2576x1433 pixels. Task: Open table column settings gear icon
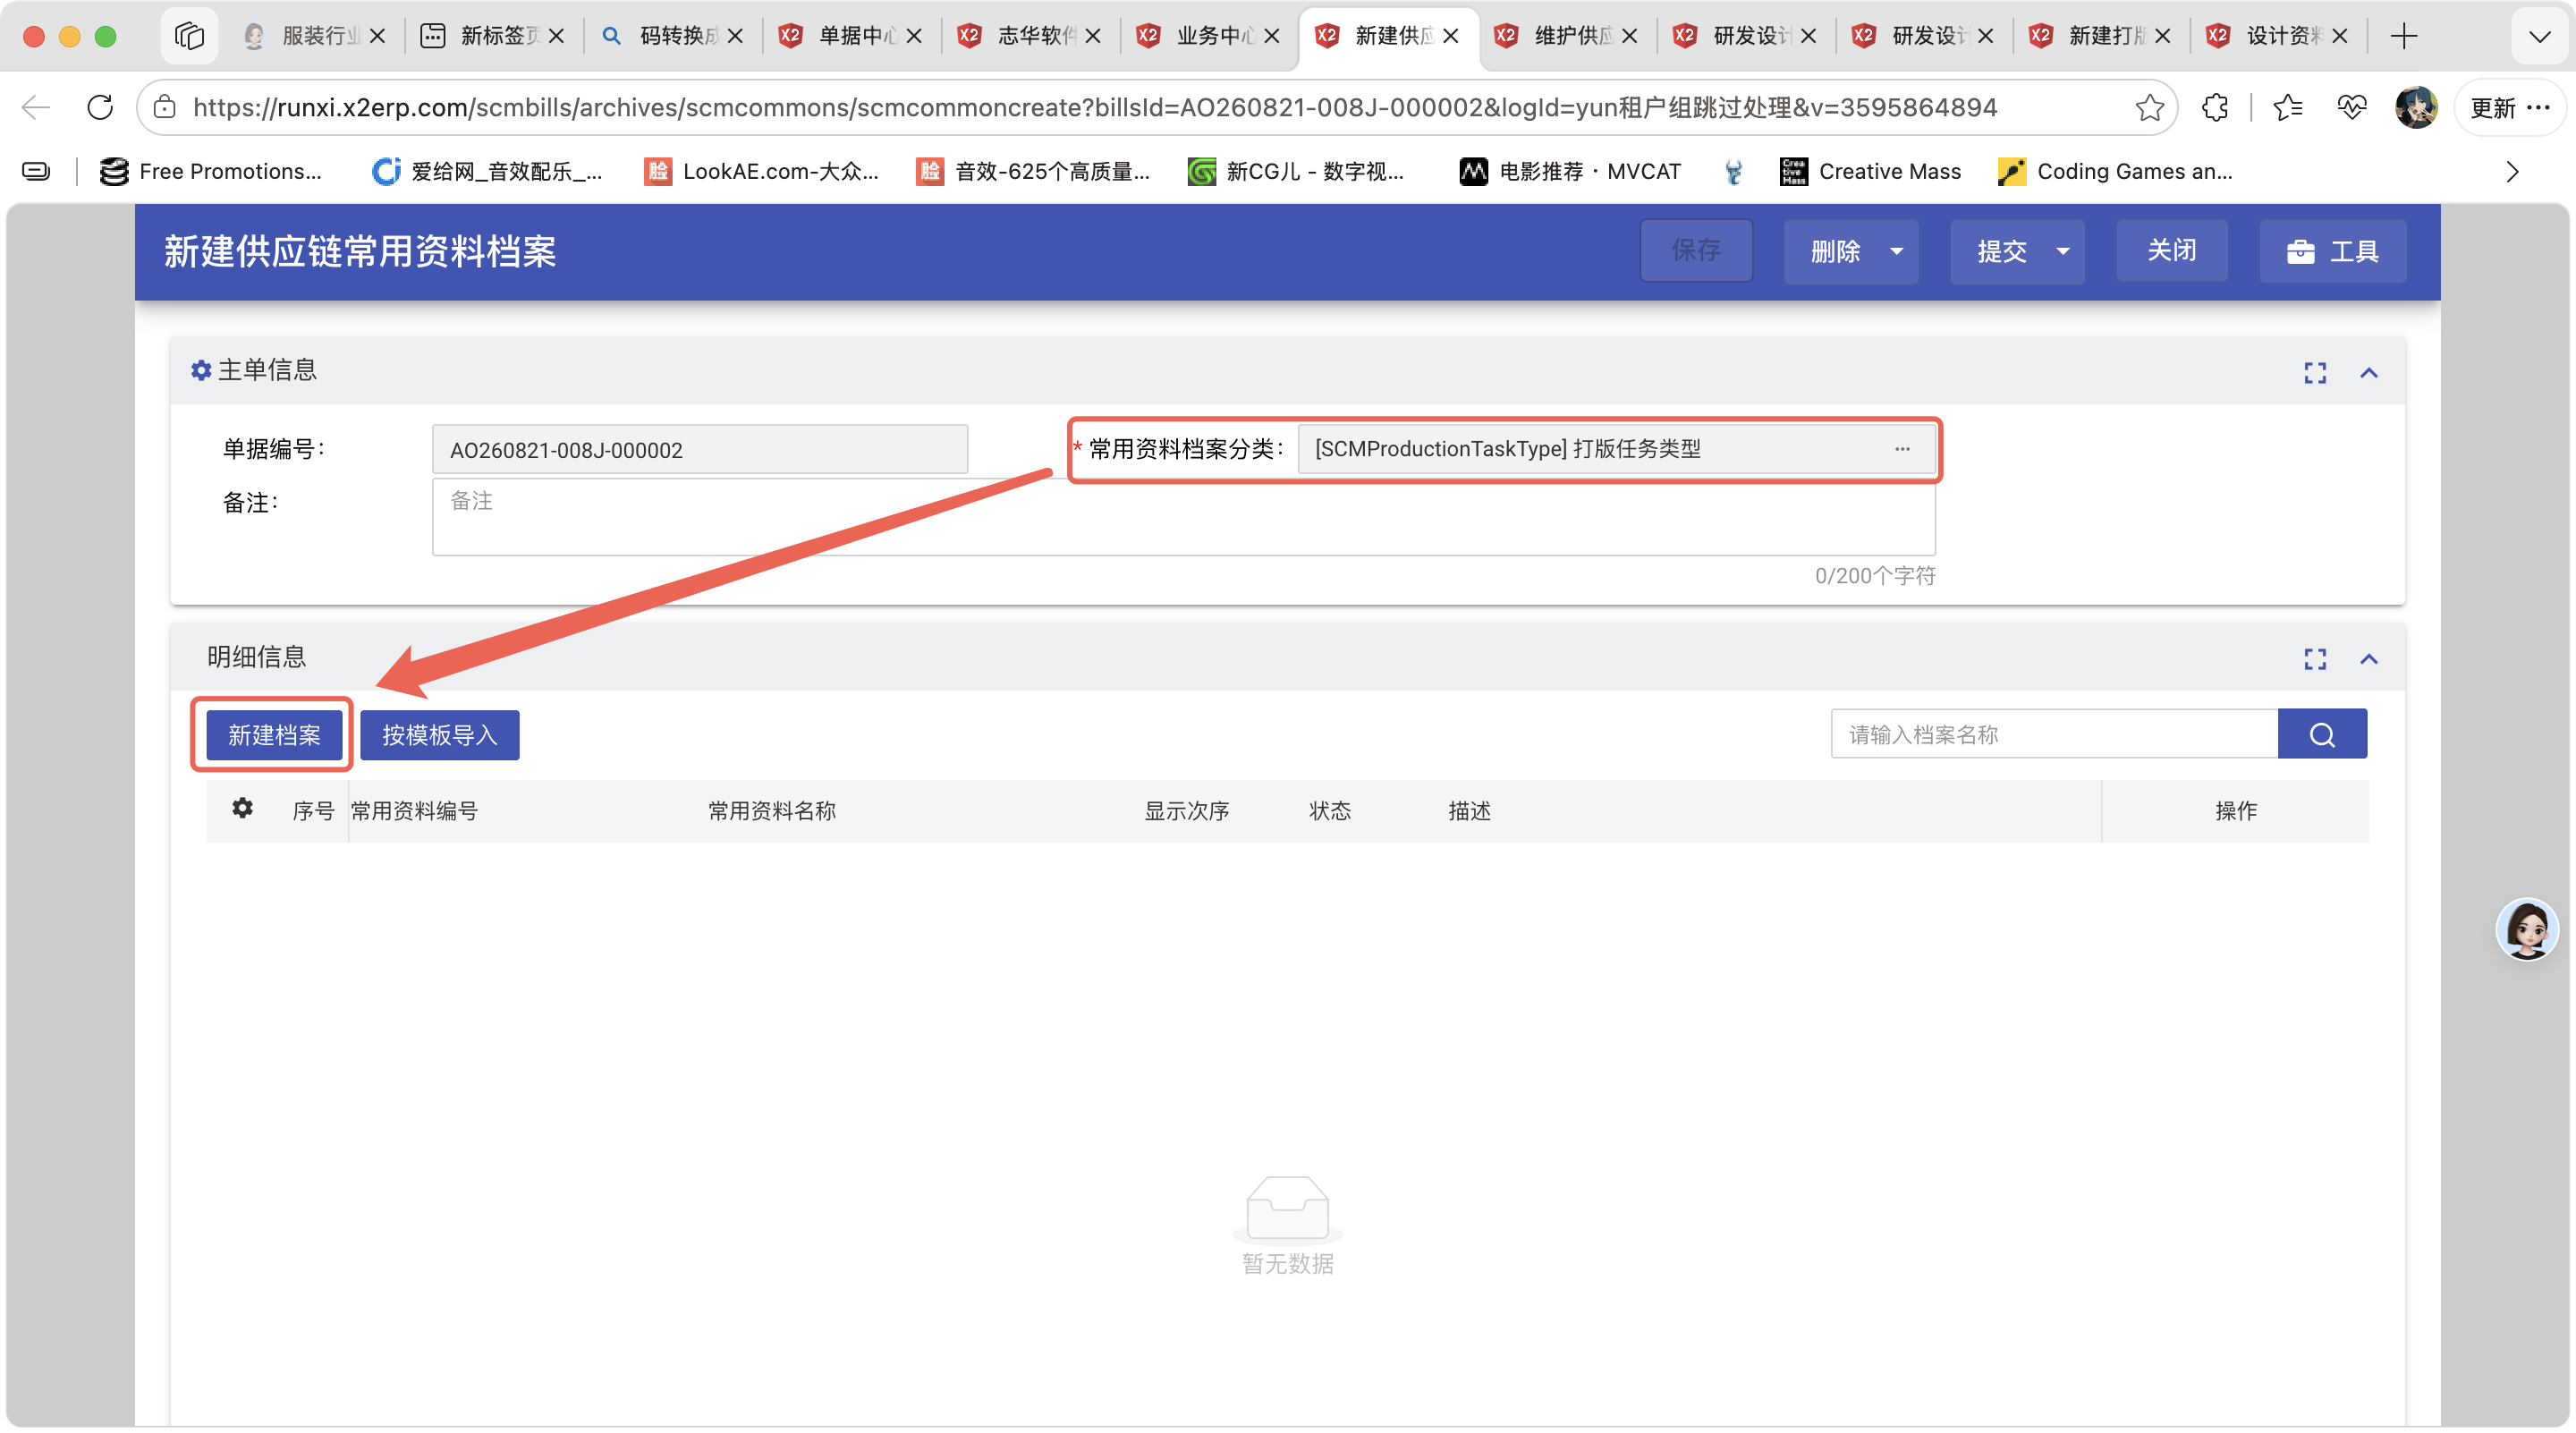click(242, 808)
